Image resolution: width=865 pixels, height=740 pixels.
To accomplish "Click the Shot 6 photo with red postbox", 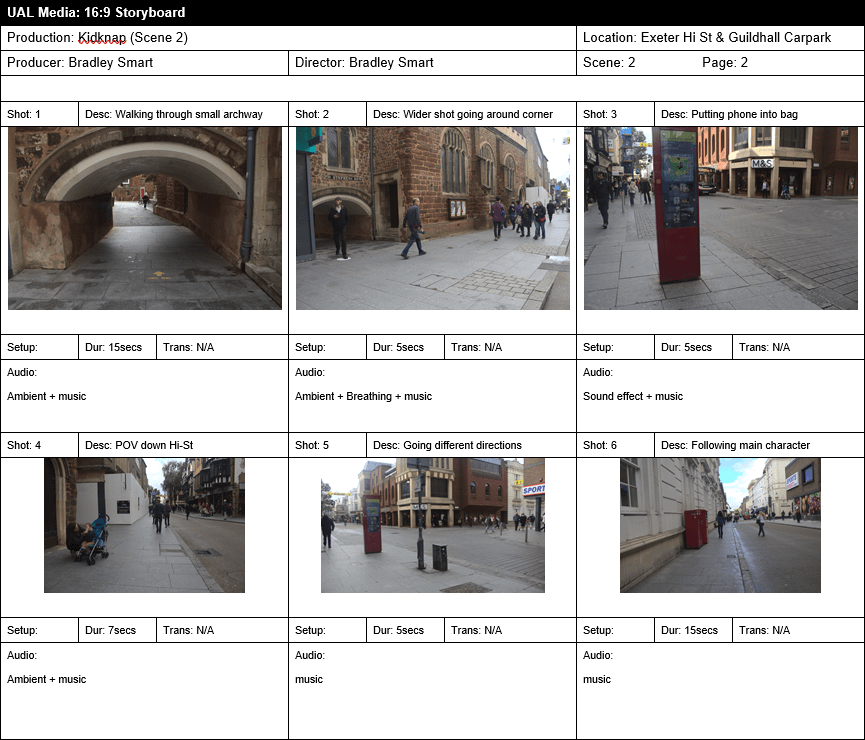I will tap(720, 525).
